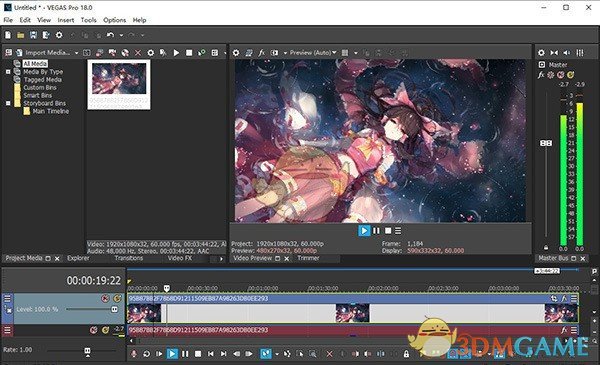Open event FX on the video clip
This screenshot has height=365, width=600.
point(564,298)
